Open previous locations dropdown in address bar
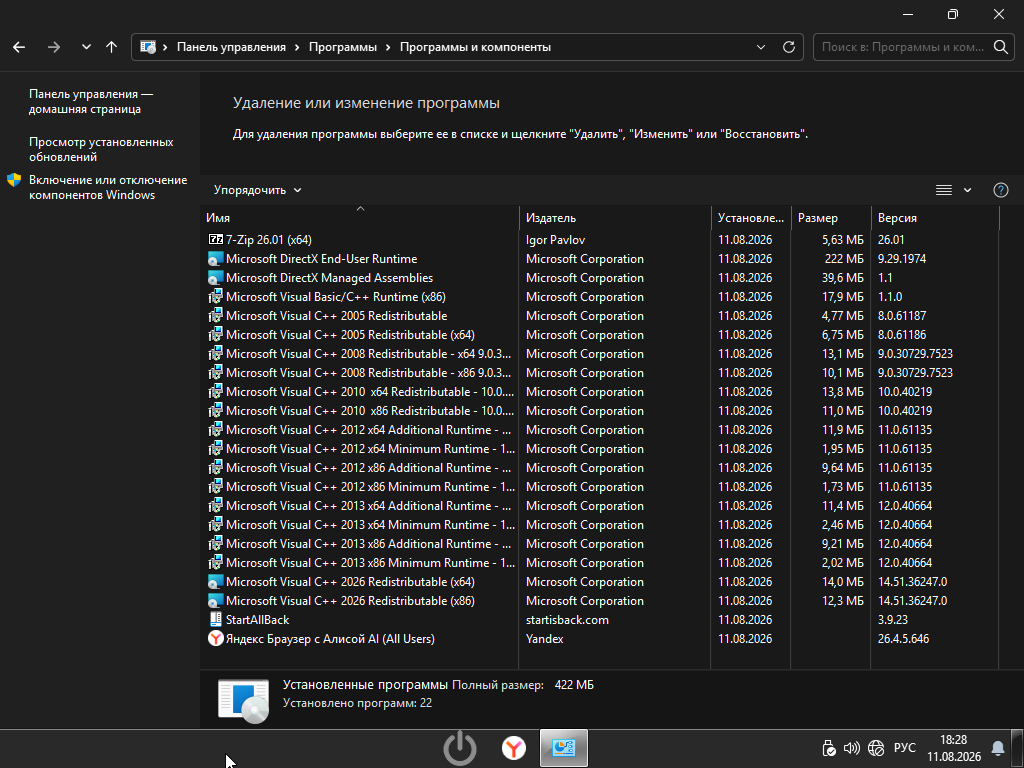The width and height of the screenshot is (1024, 768). (x=761, y=47)
